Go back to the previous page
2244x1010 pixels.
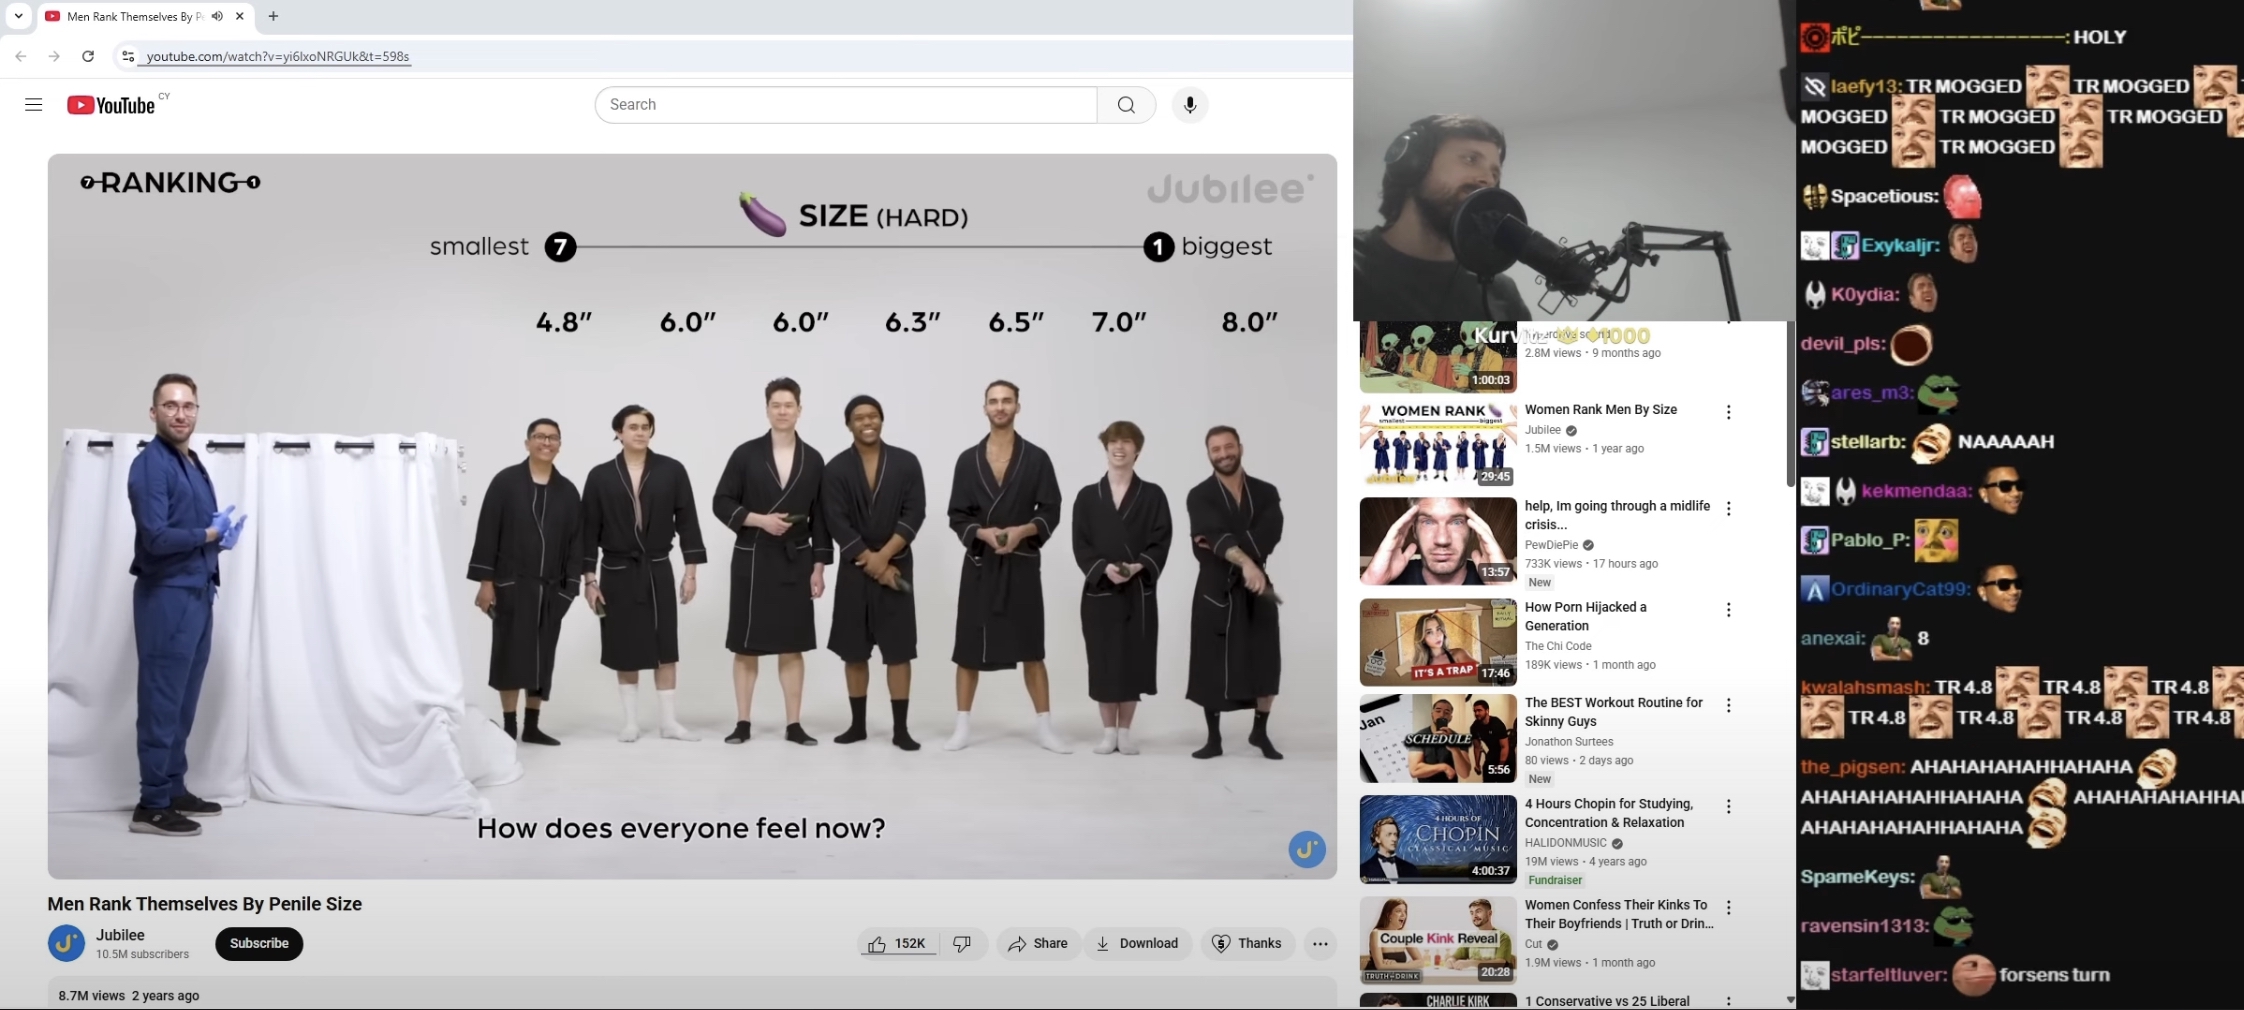coord(21,56)
